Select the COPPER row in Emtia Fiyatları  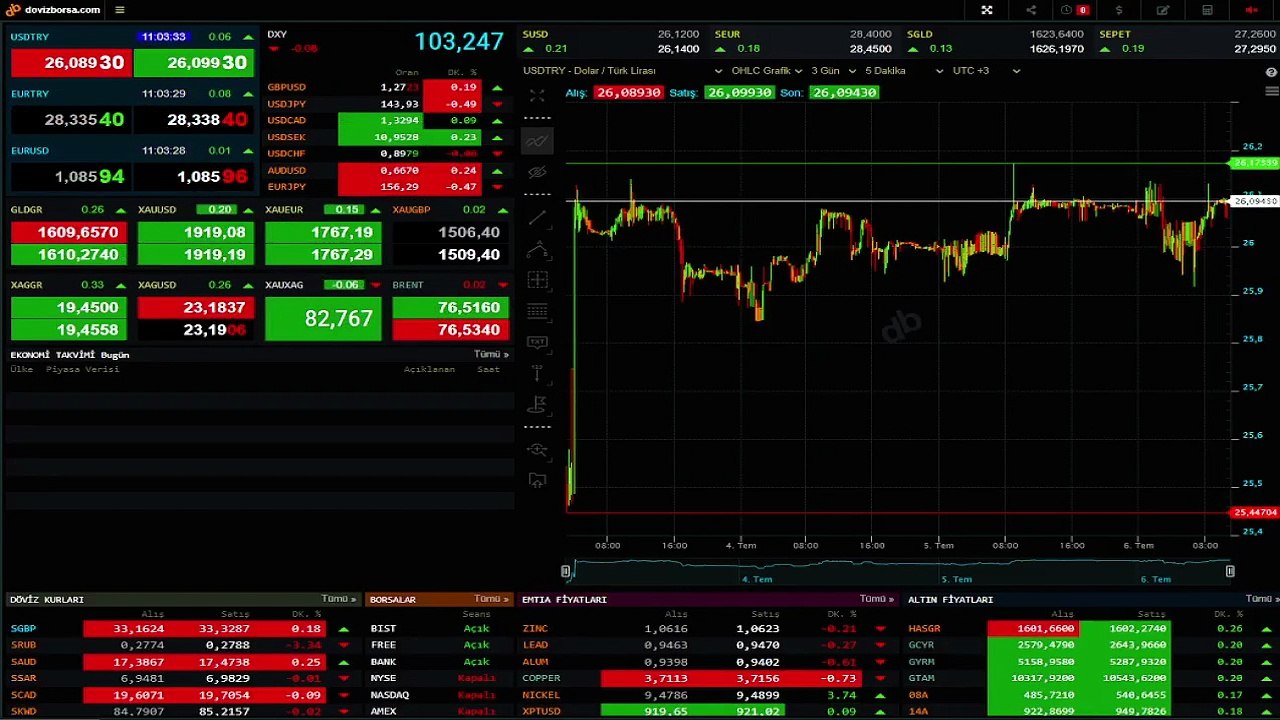point(708,678)
